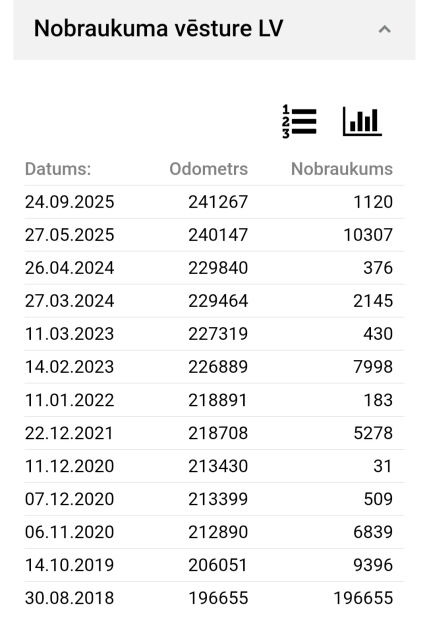Click the 22.12.2021 date
Viewport: 429px width, 628px height.
pos(70,433)
